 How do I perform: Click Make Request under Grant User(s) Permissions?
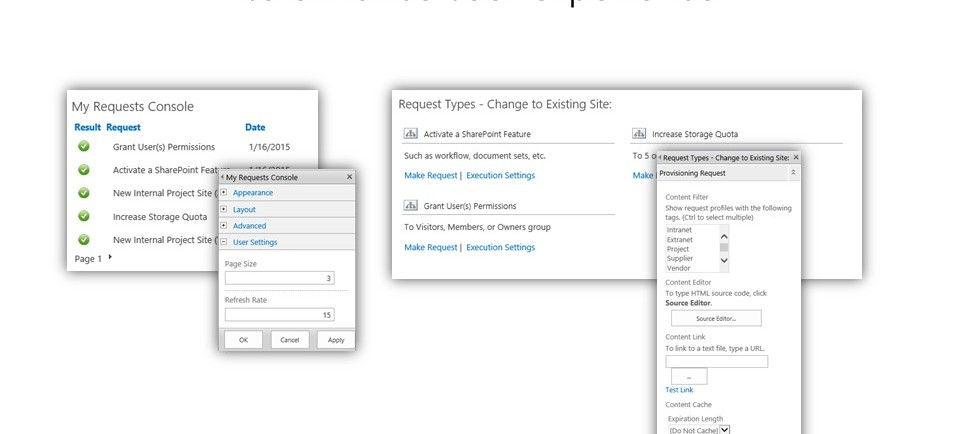431,247
